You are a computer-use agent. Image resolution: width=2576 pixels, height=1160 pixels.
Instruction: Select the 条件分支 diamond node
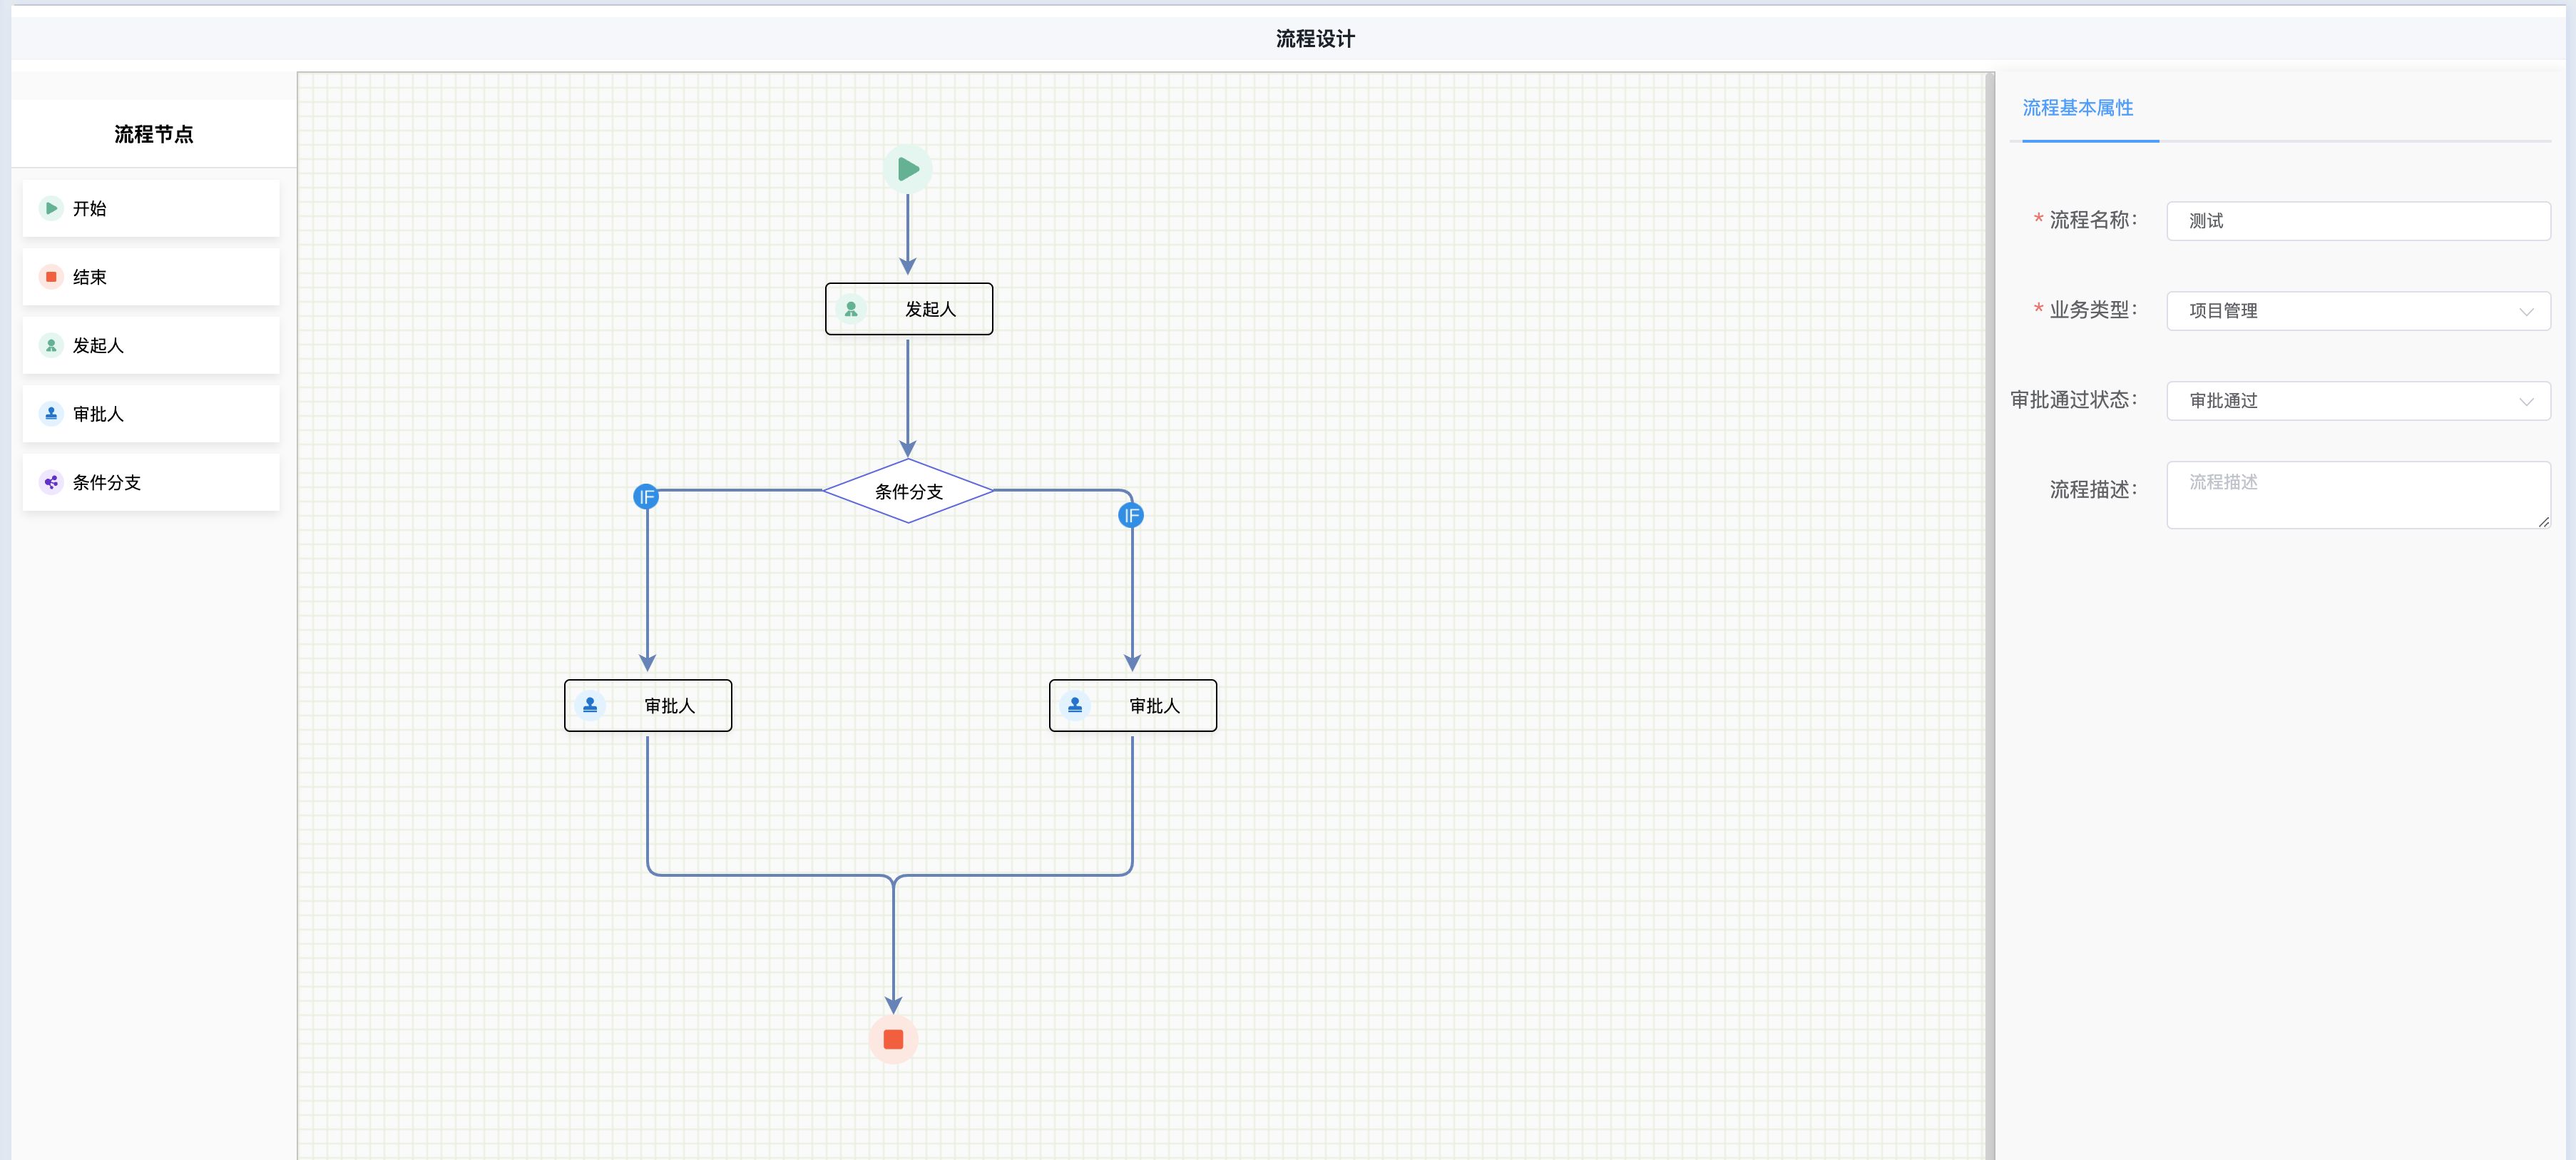tap(908, 491)
